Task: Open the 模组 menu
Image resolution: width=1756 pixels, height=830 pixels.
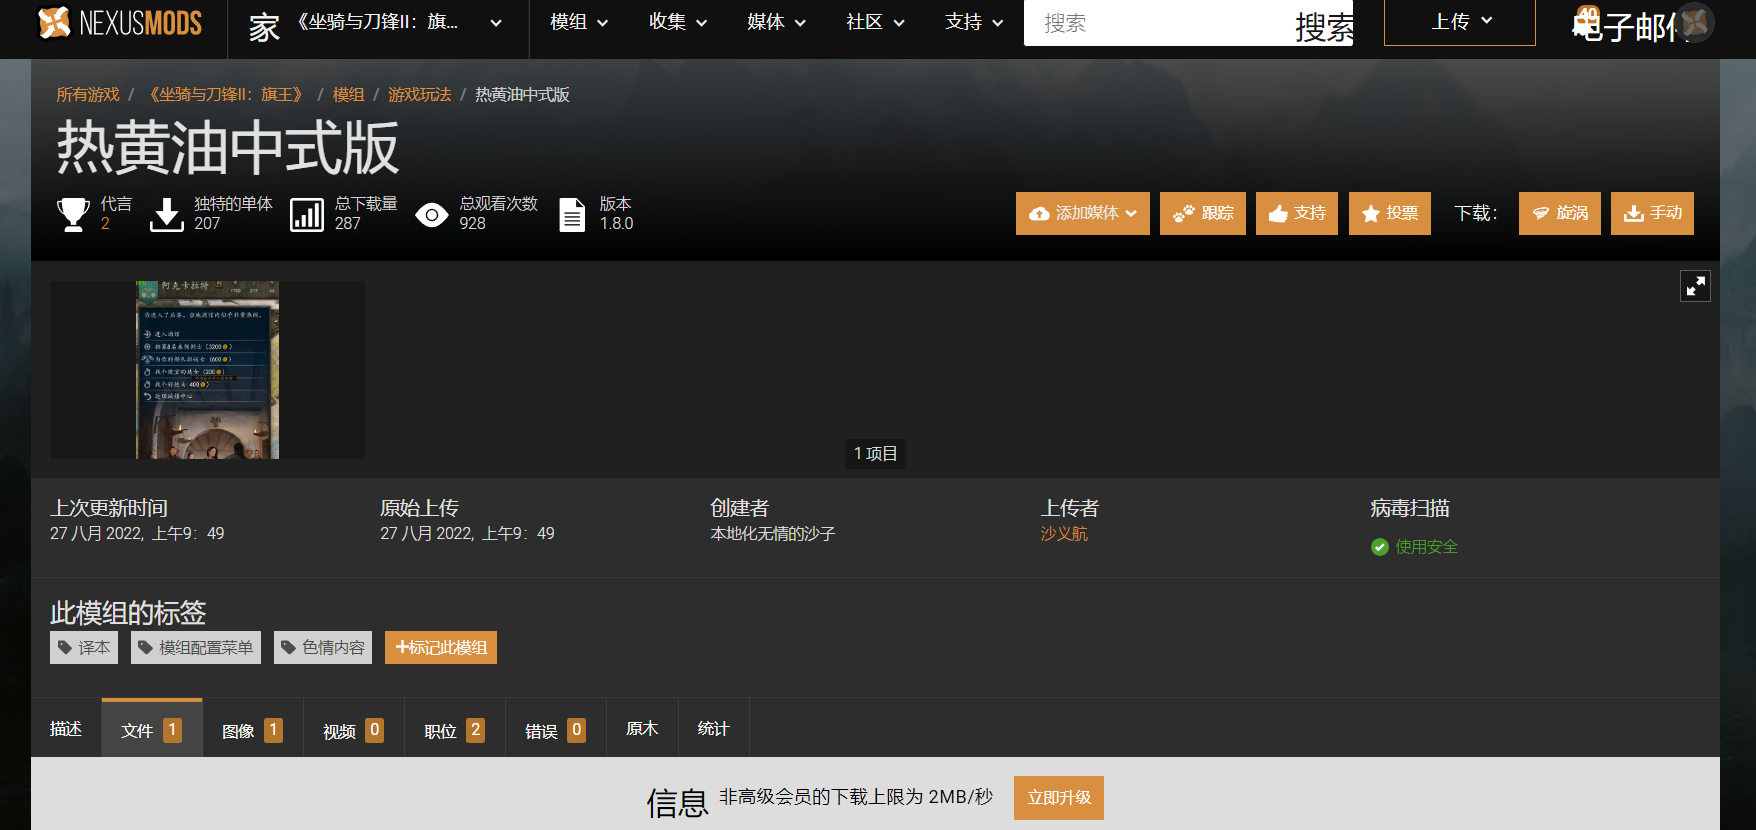Action: [x=579, y=22]
